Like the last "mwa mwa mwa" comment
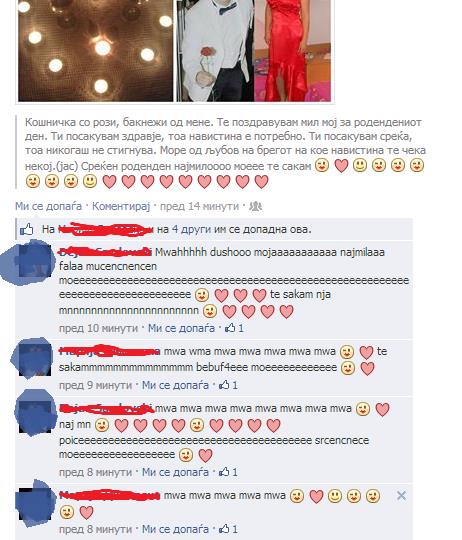The height and width of the screenshot is (540, 462). (x=175, y=529)
